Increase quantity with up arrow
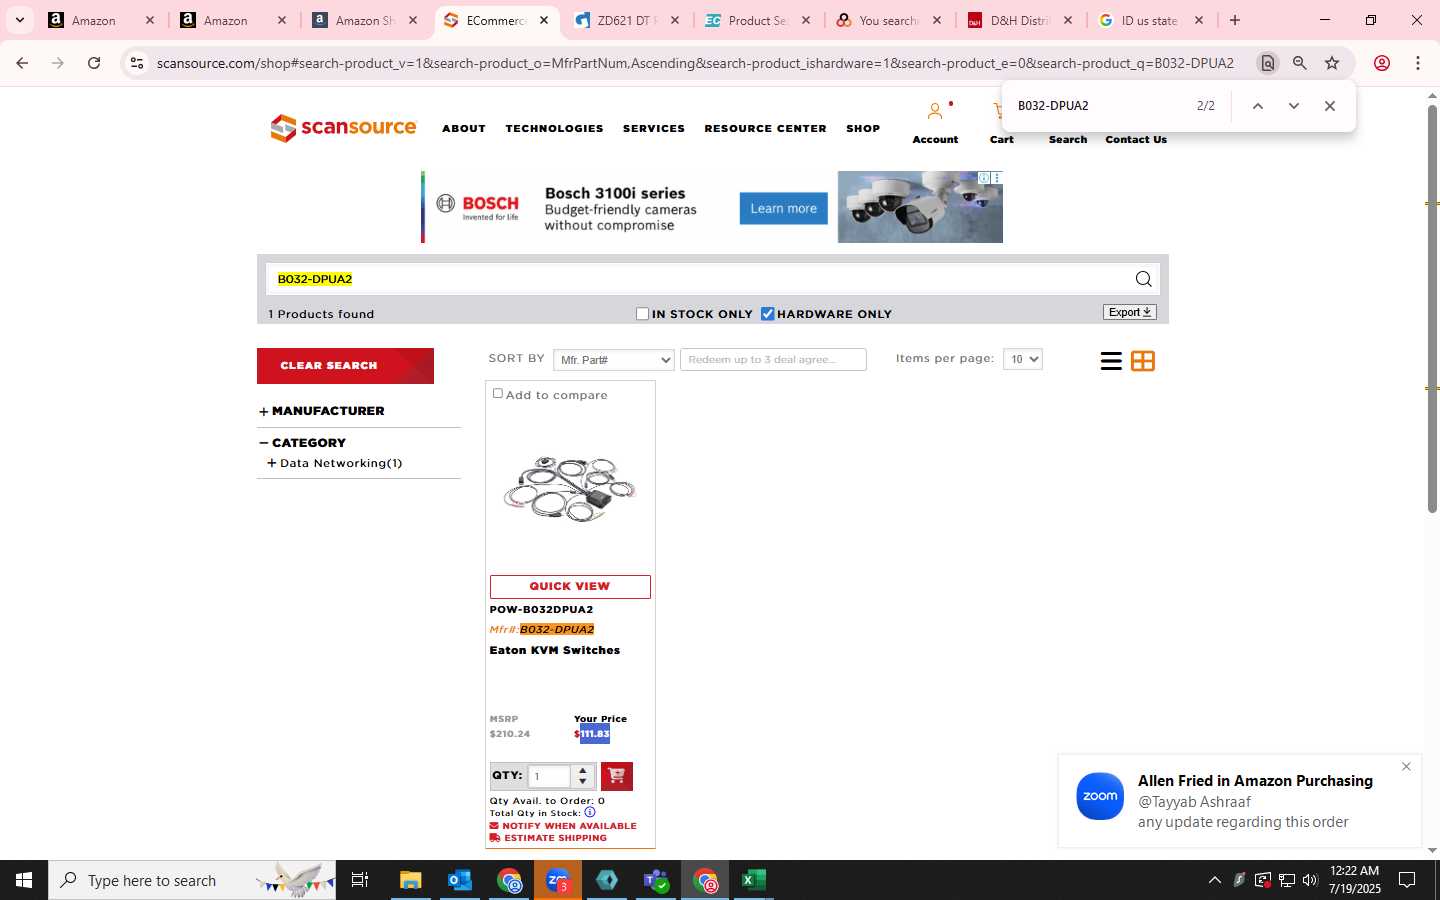1440x900 pixels. click(583, 770)
